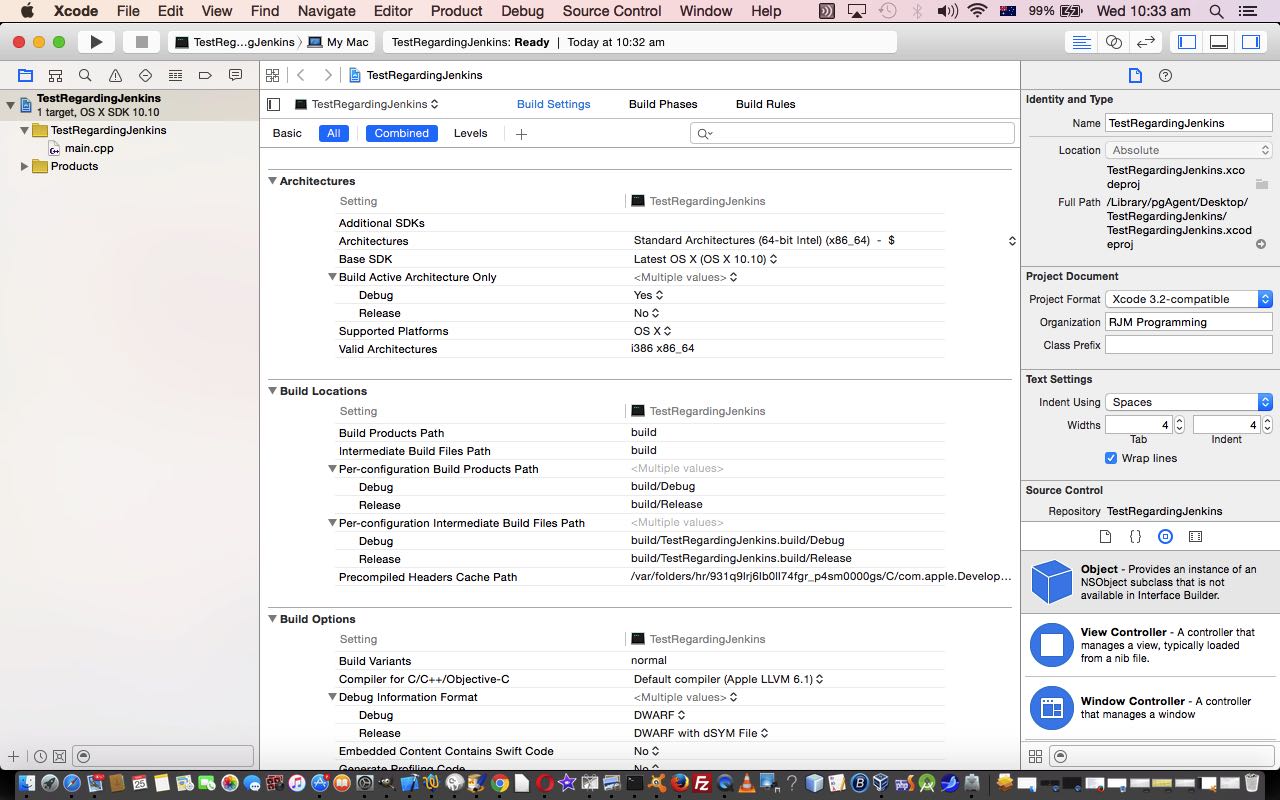Open the Issue navigator warning icon

pos(115,75)
